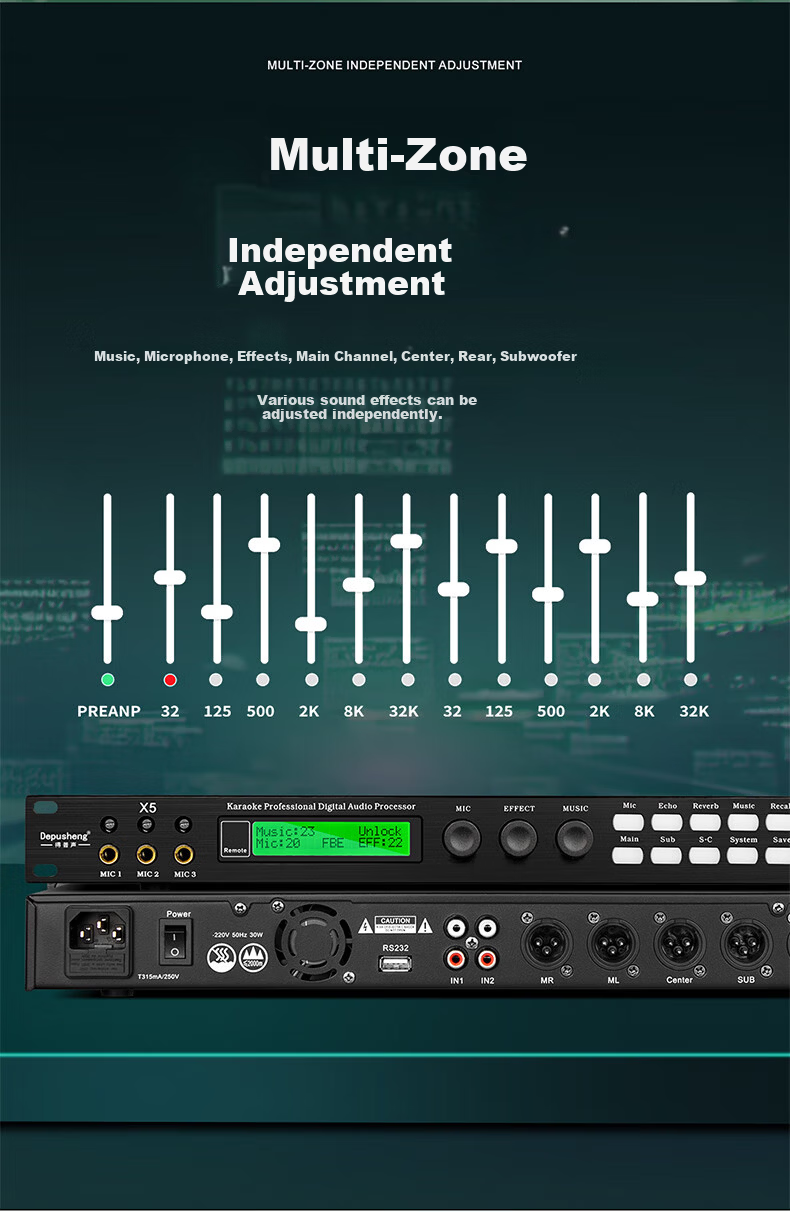The image size is (790, 1212).
Task: Click the slider handle above the red dot
Action: (170, 577)
